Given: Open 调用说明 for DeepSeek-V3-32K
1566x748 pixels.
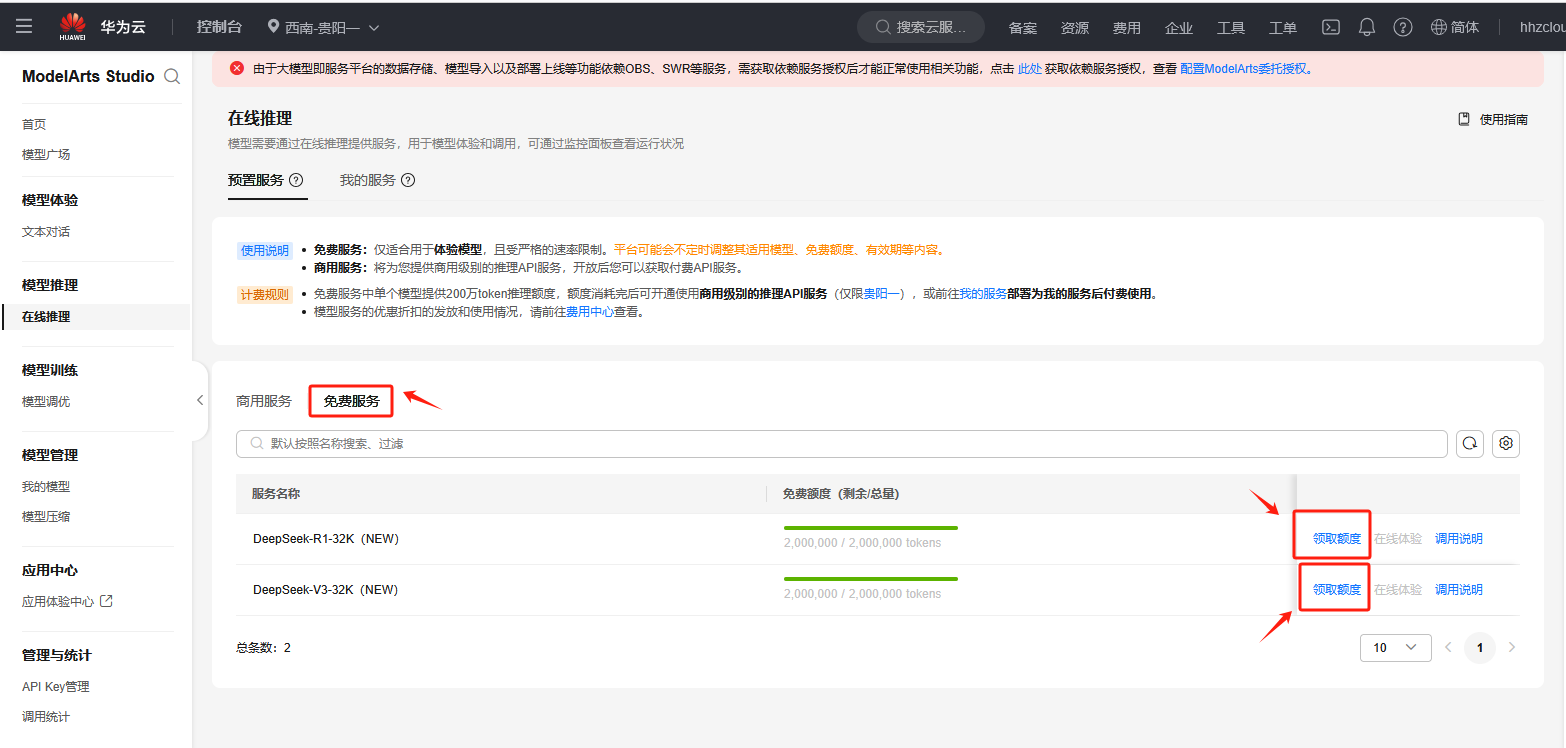Looking at the screenshot, I should point(1458,589).
